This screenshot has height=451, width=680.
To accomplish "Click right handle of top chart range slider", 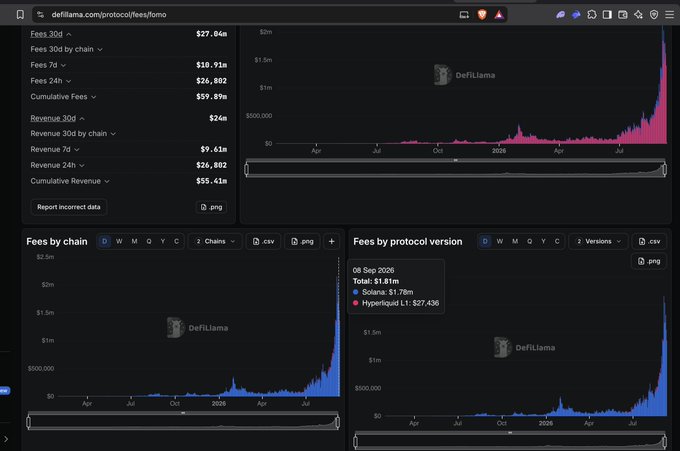I will 664,169.
